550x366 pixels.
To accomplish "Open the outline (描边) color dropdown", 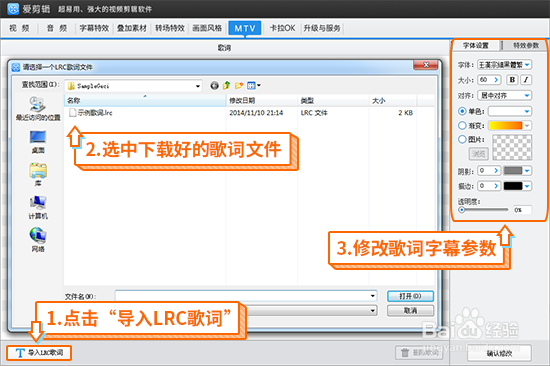I will coord(527,186).
